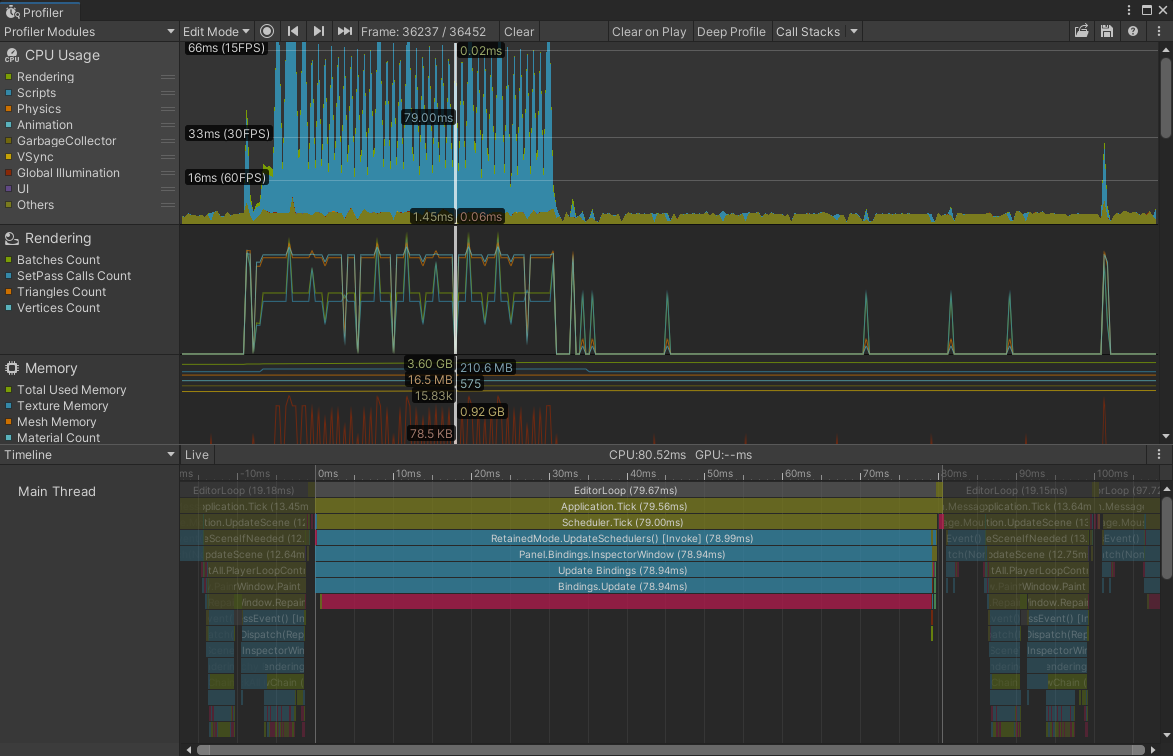The width and height of the screenshot is (1173, 756).
Task: Open the Profiler help icon
Action: (1133, 31)
